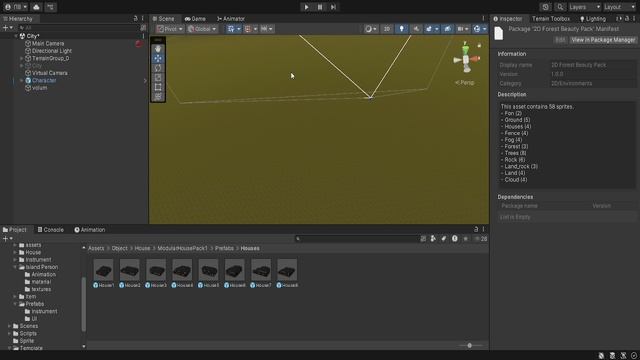The width and height of the screenshot is (640, 360).
Task: Toggle scene audio
Action: 416,29
